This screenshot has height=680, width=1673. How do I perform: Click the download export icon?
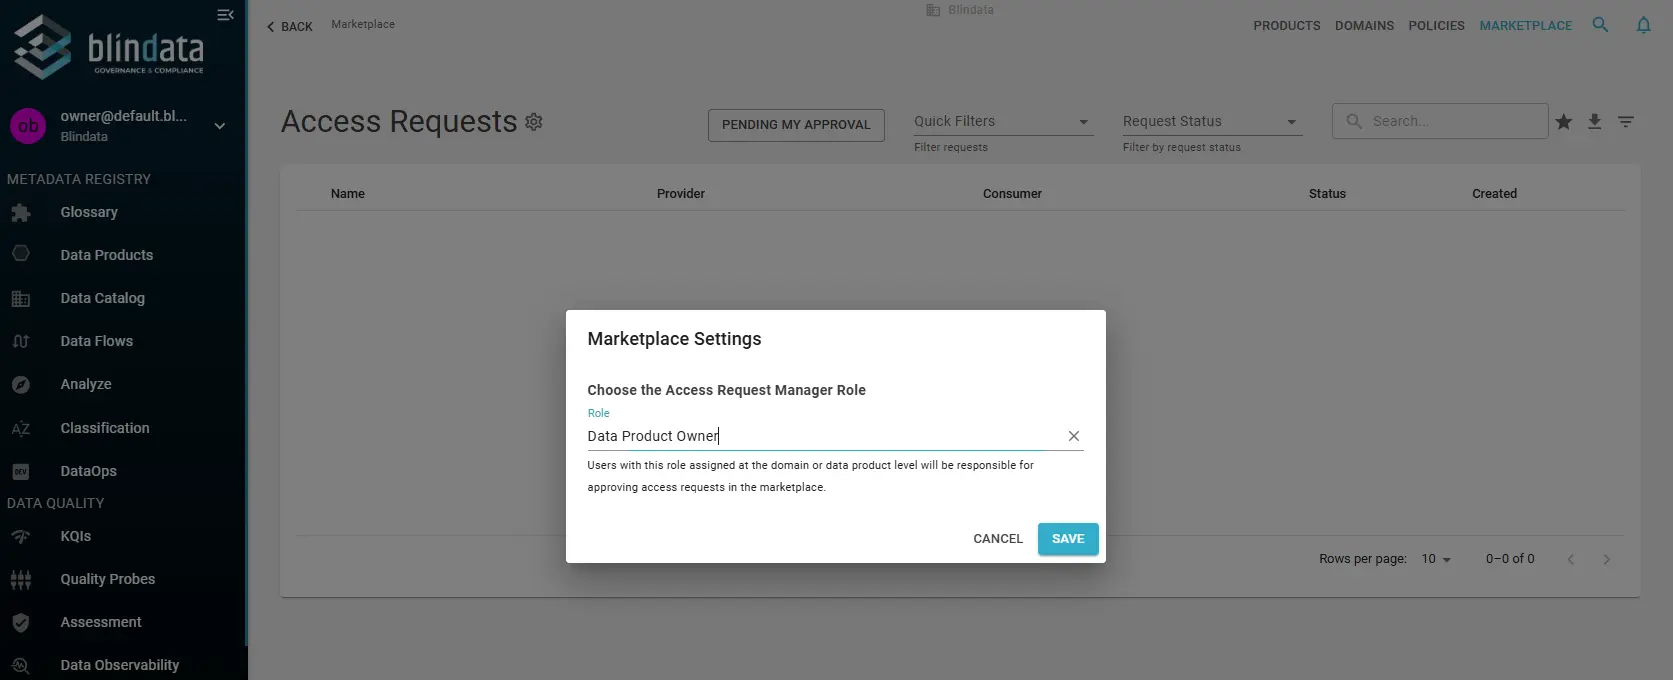coord(1595,122)
